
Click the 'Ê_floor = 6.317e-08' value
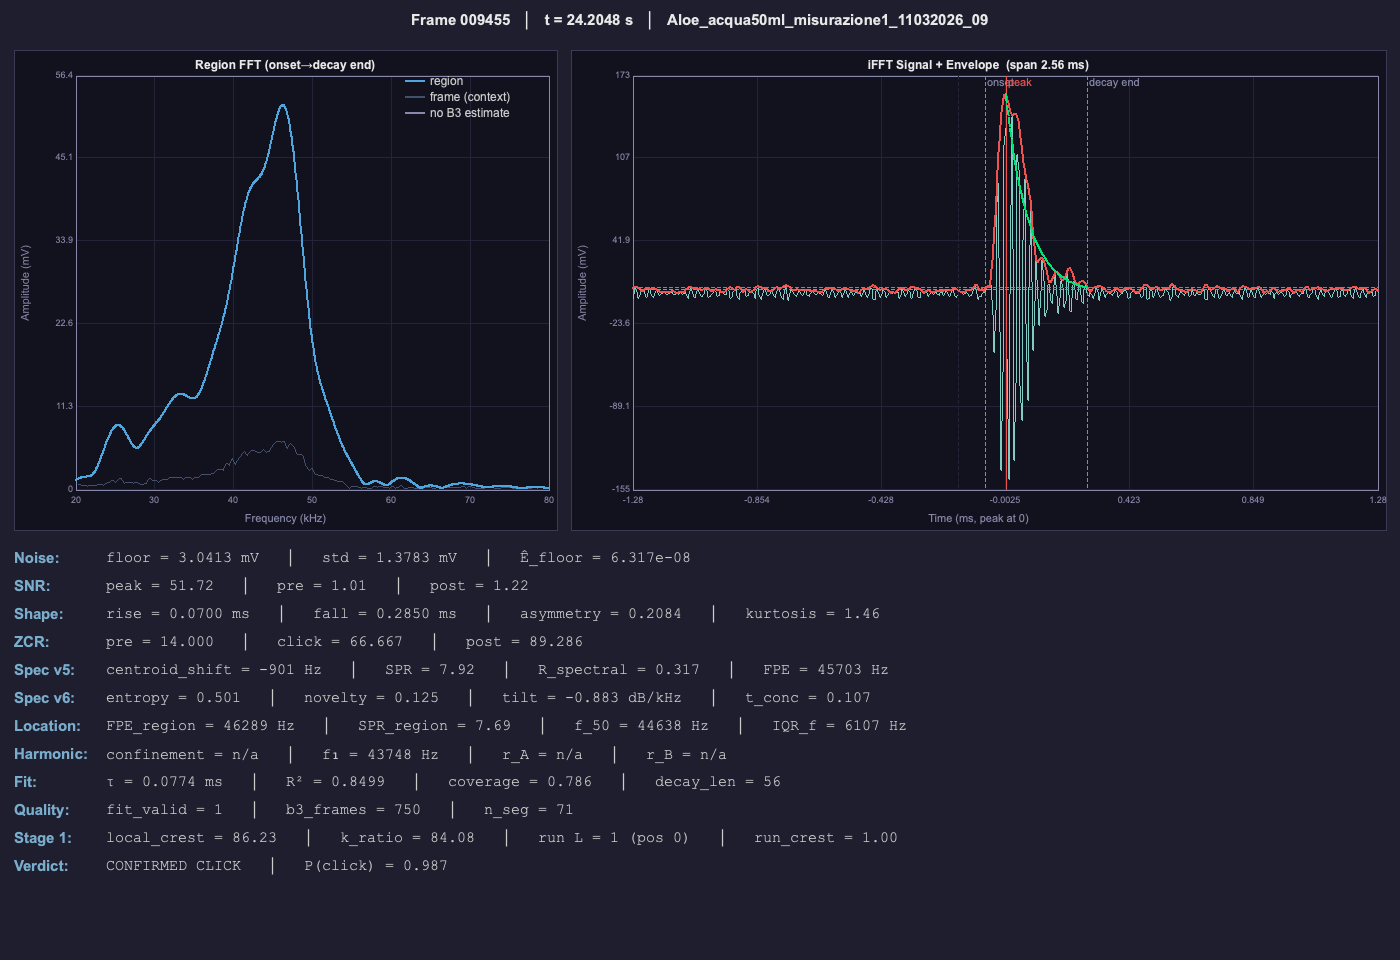[605, 558]
